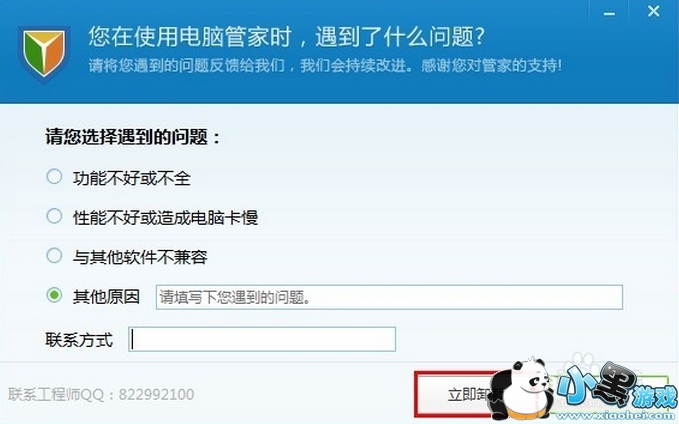Focus the 请填写下您遇到的问题 text field
Screen dimensions: 679x424
389,297
